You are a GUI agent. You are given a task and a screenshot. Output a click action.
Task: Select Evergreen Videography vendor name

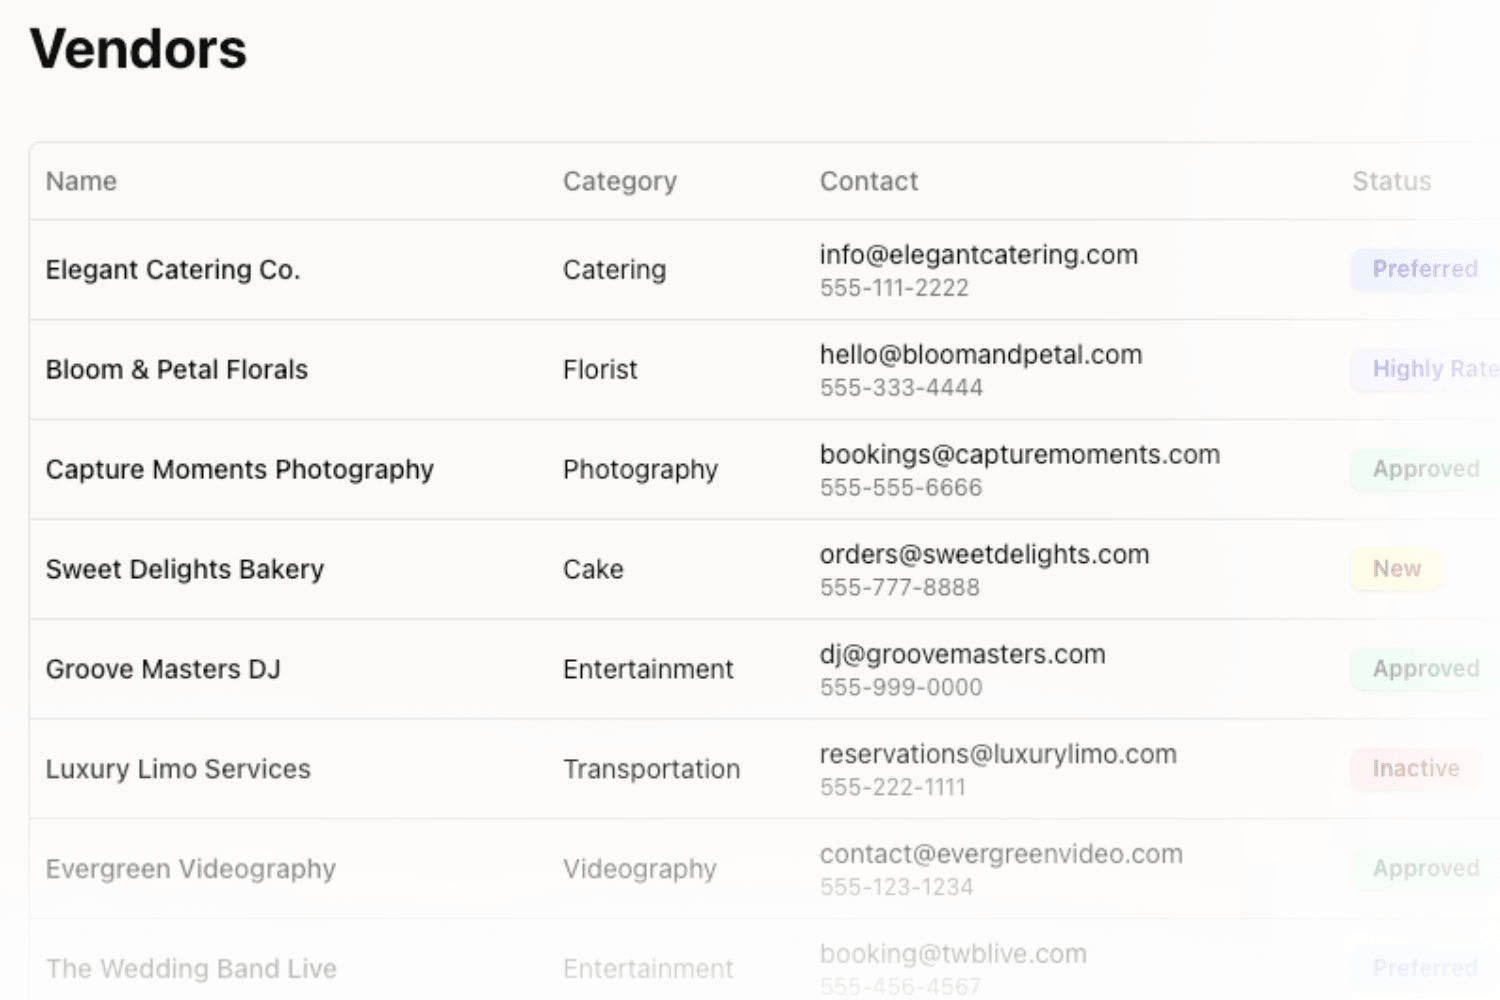click(x=191, y=869)
